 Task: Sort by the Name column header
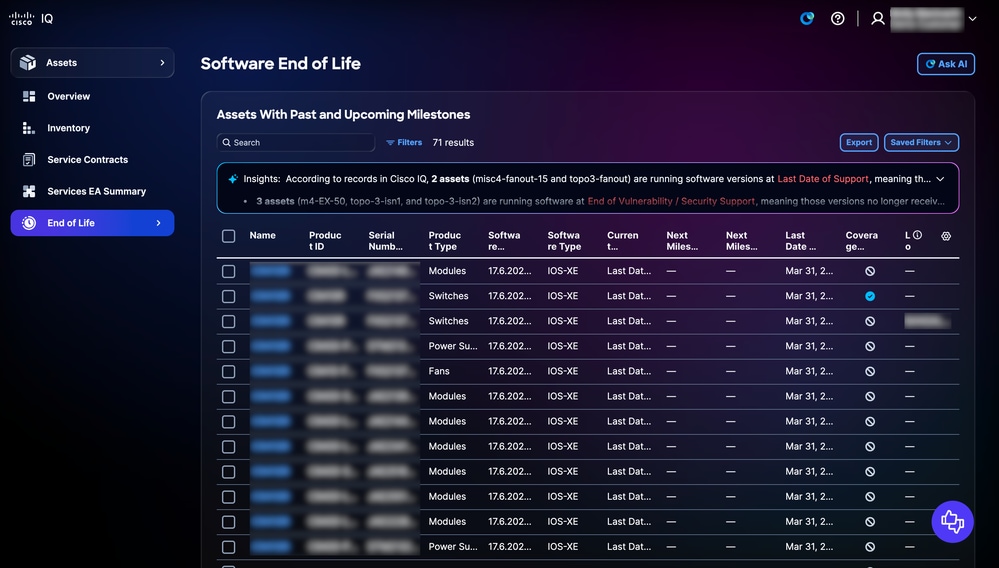[x=262, y=236]
